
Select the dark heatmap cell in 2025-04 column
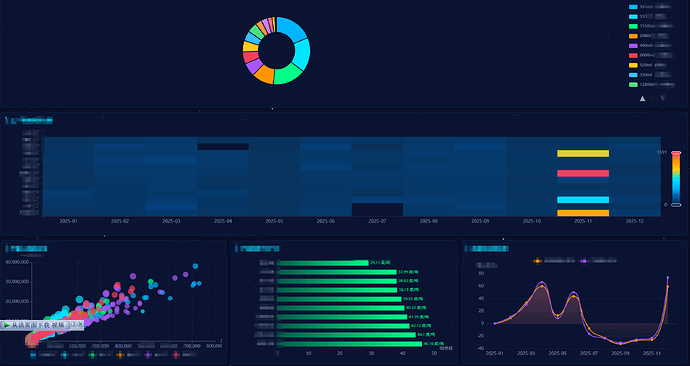coord(223,146)
